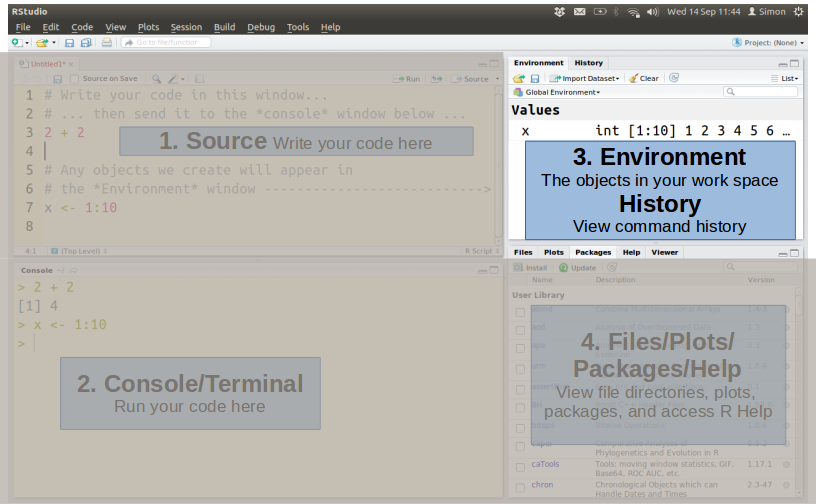Click the Find/Replace magnifier in Source editor
This screenshot has height=504, width=816.
tap(156, 79)
